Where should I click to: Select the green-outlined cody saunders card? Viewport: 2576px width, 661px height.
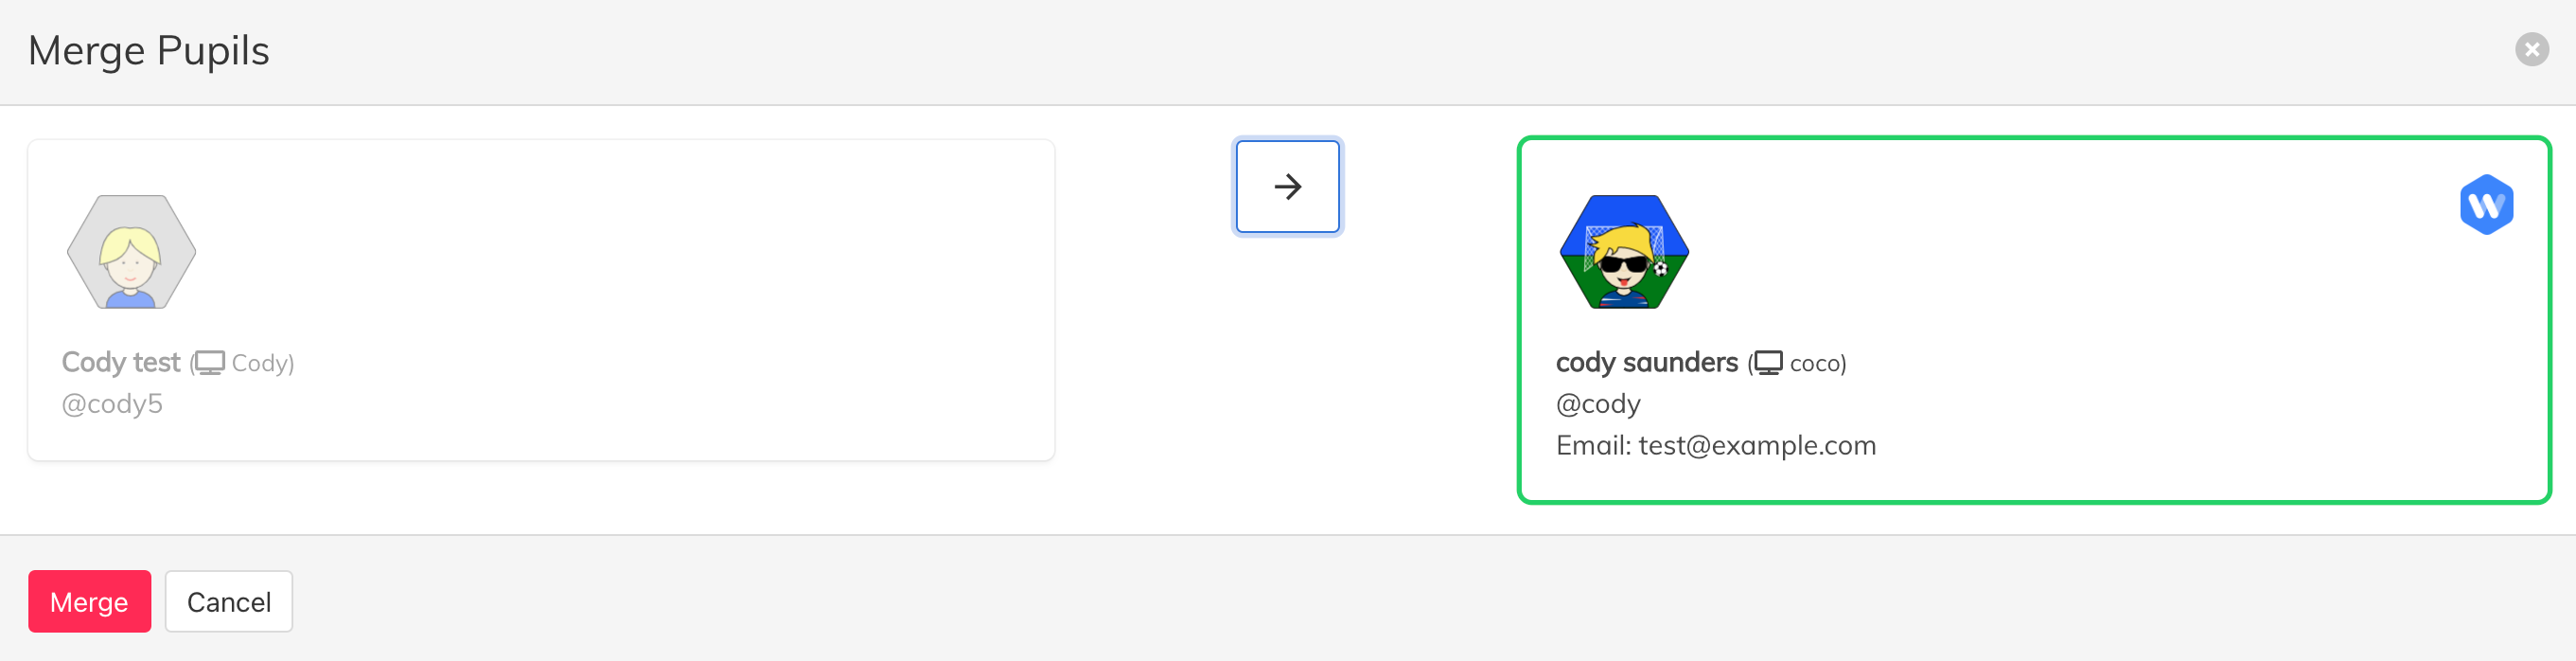pyautogui.click(x=2033, y=320)
